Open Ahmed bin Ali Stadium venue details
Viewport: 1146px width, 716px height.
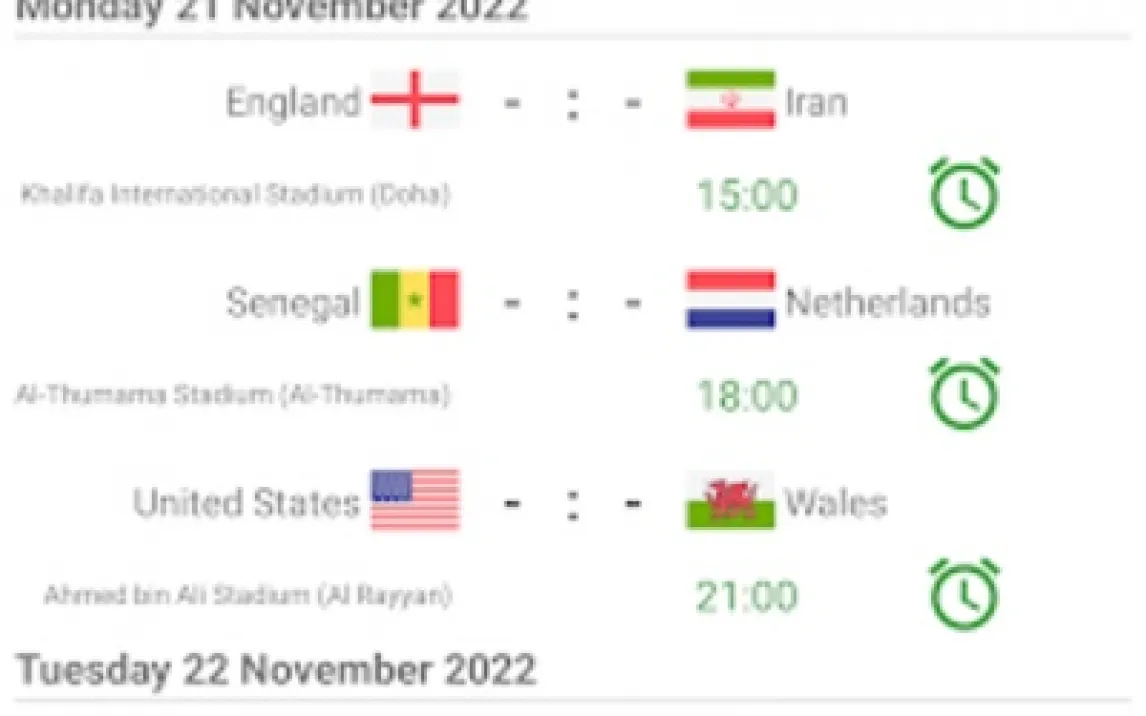click(248, 596)
